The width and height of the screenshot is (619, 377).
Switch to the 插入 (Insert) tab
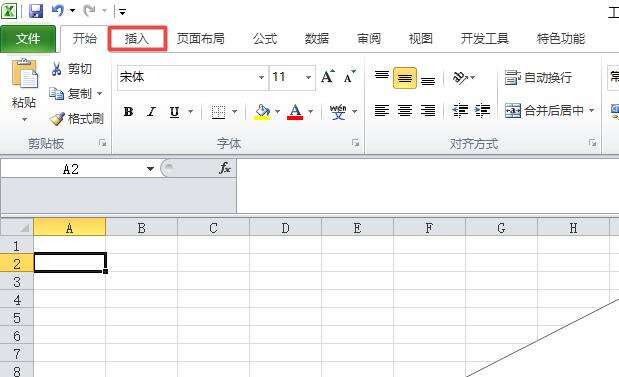[x=137, y=39]
